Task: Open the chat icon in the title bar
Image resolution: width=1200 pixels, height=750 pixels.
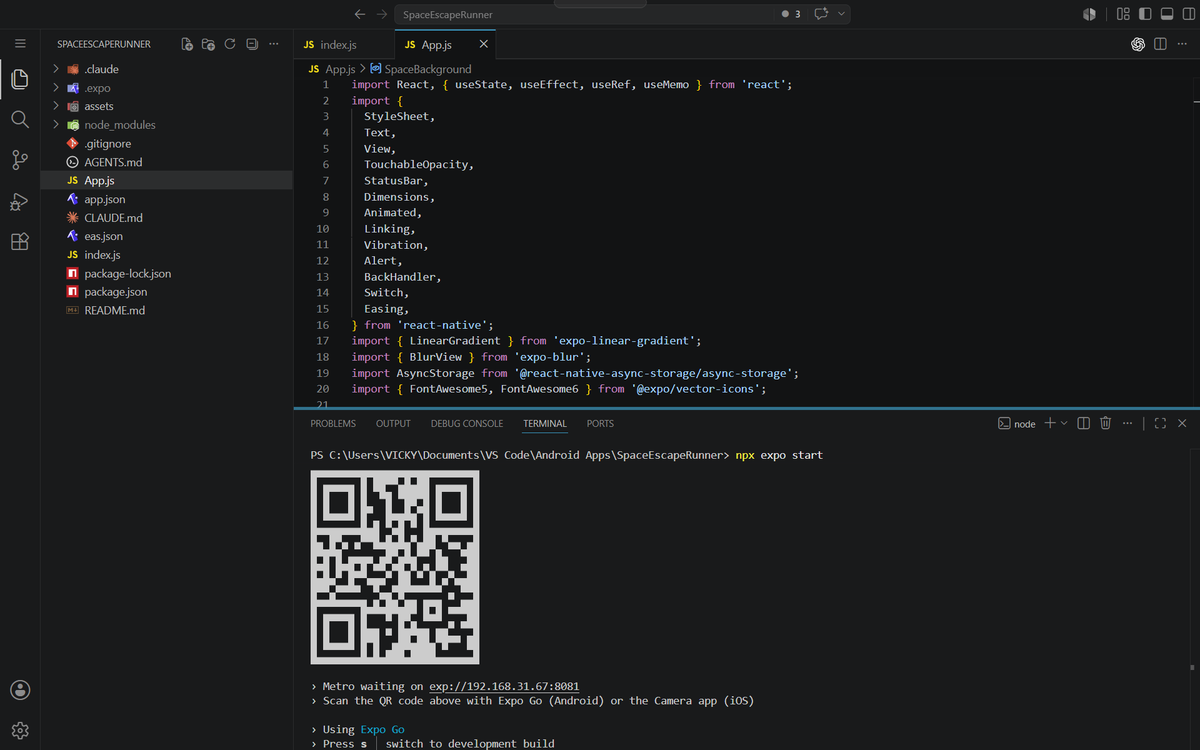Action: pos(822,14)
